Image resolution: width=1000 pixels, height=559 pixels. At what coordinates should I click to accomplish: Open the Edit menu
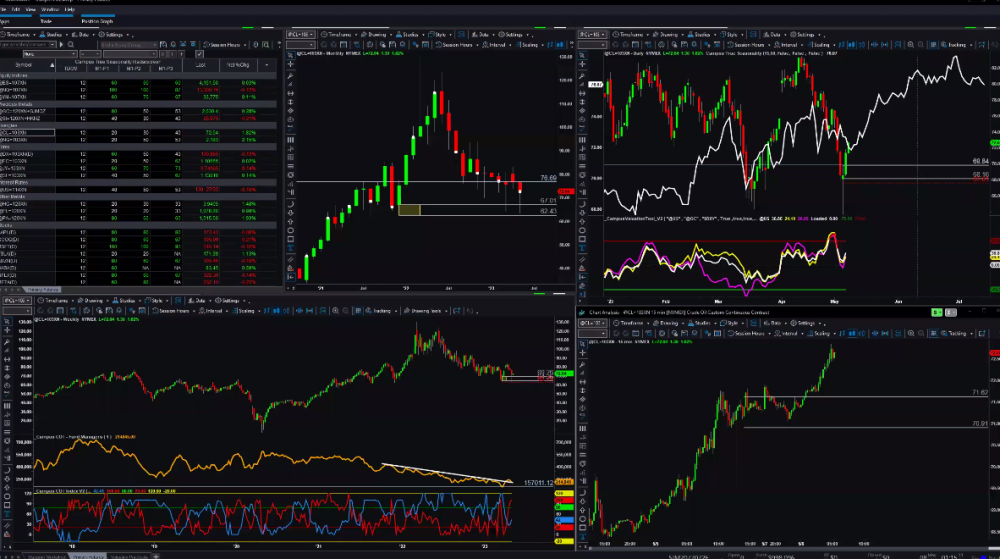click(15, 10)
